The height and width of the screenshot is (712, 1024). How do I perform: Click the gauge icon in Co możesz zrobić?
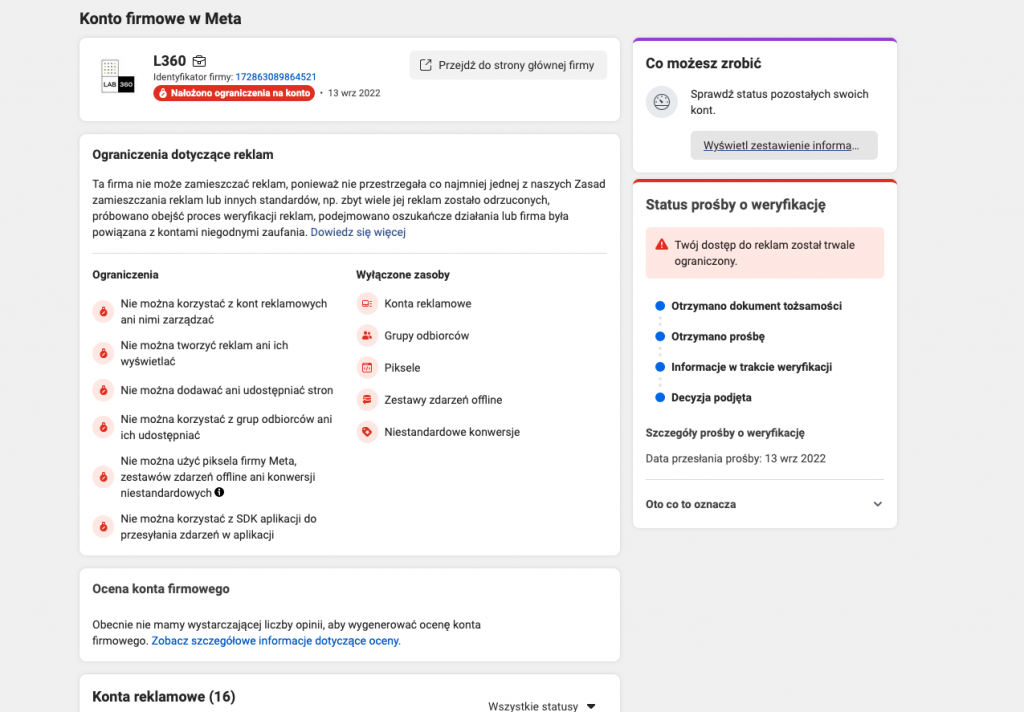(661, 102)
